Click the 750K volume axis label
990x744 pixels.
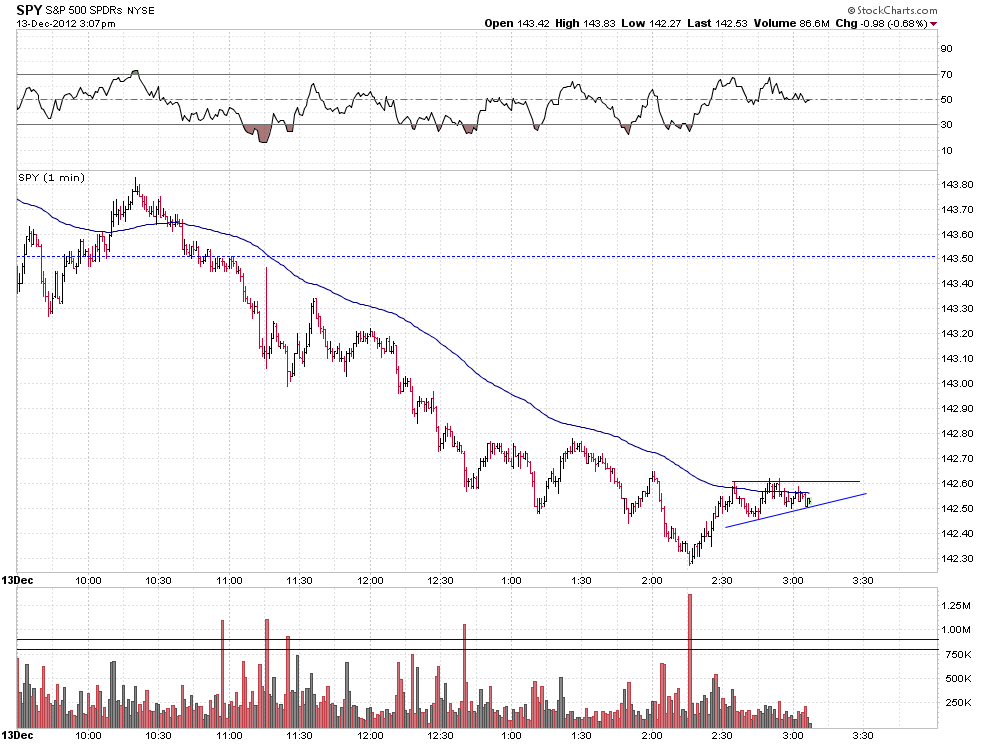click(x=956, y=654)
